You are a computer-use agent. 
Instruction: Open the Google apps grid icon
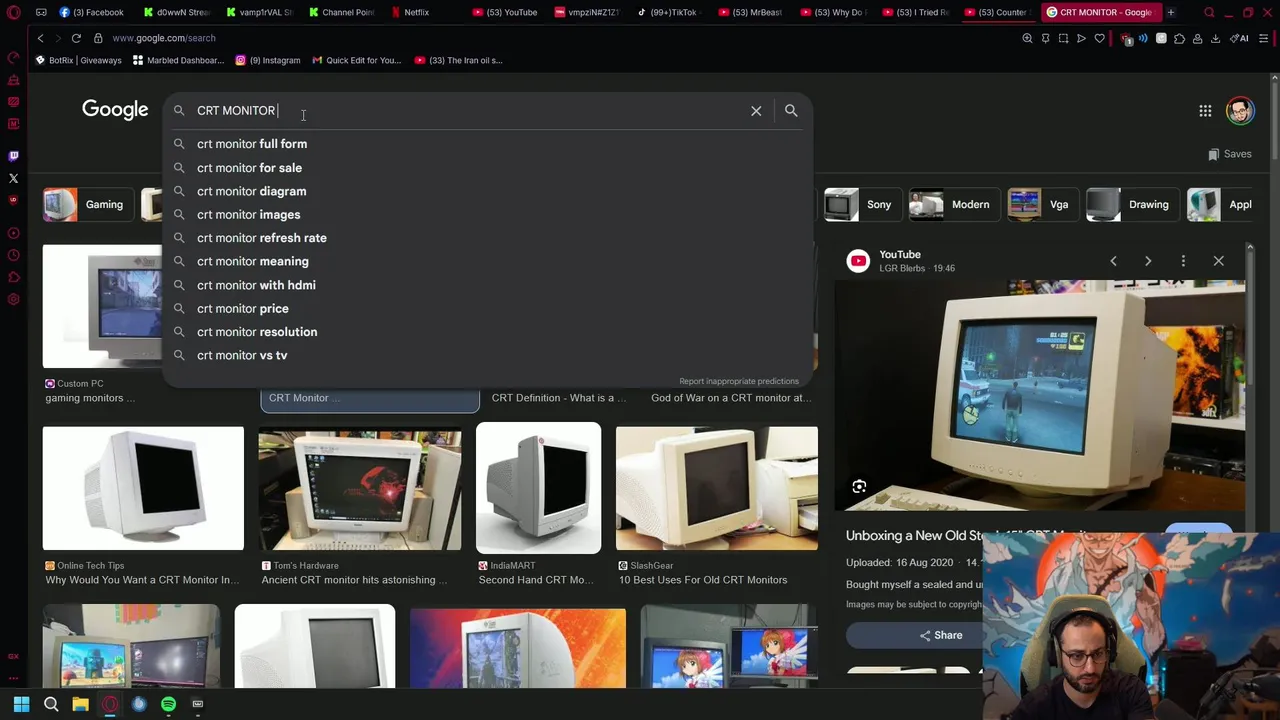[x=1205, y=111]
